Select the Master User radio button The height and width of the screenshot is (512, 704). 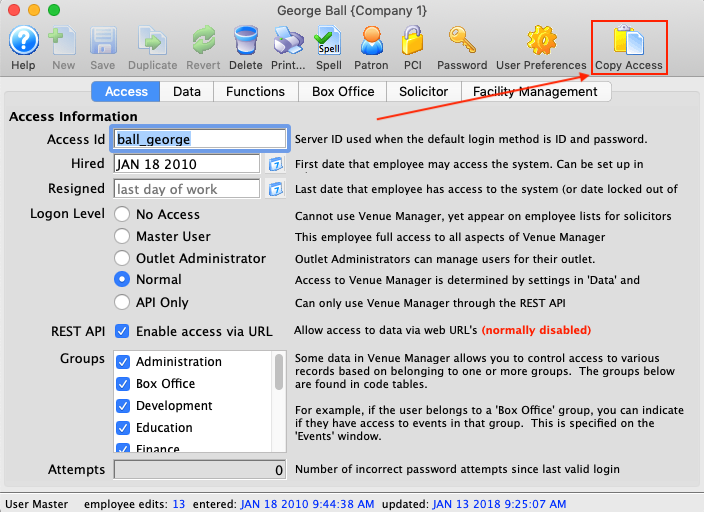pos(122,236)
